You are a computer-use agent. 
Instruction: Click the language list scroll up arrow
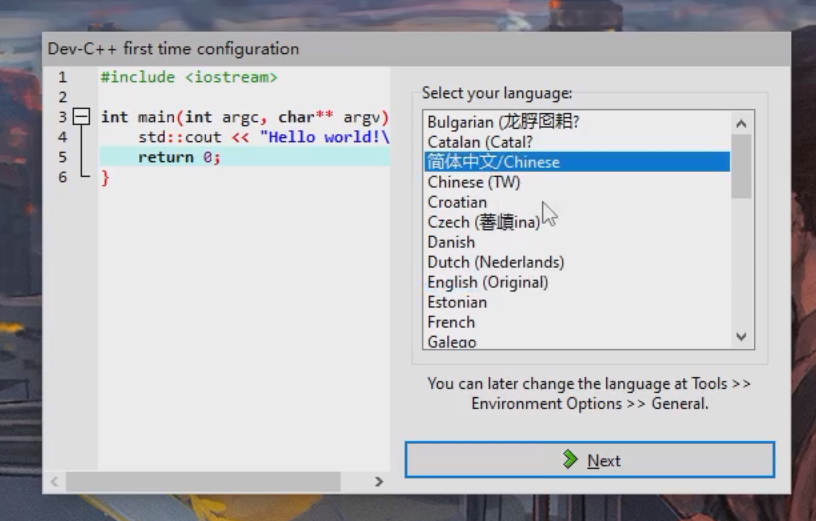pyautogui.click(x=742, y=124)
